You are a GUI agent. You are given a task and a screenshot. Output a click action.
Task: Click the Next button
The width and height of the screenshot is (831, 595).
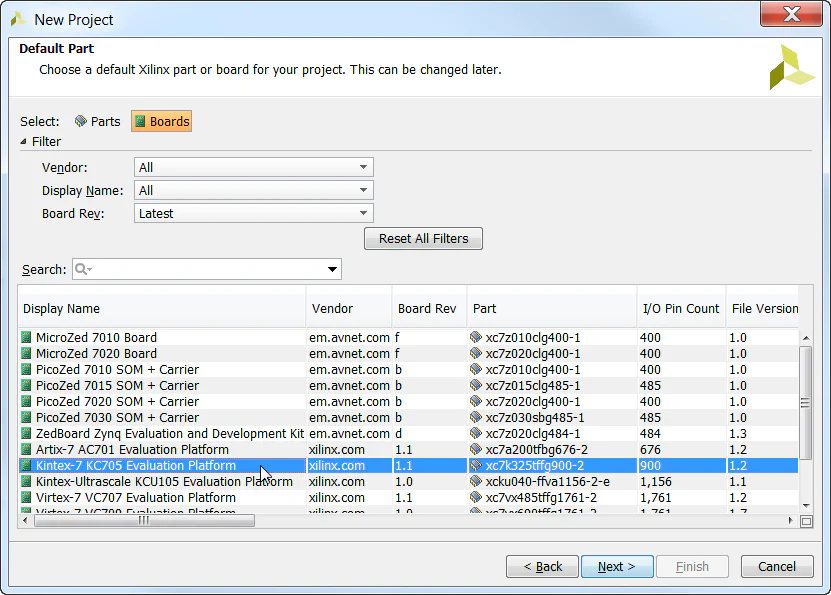[617, 566]
